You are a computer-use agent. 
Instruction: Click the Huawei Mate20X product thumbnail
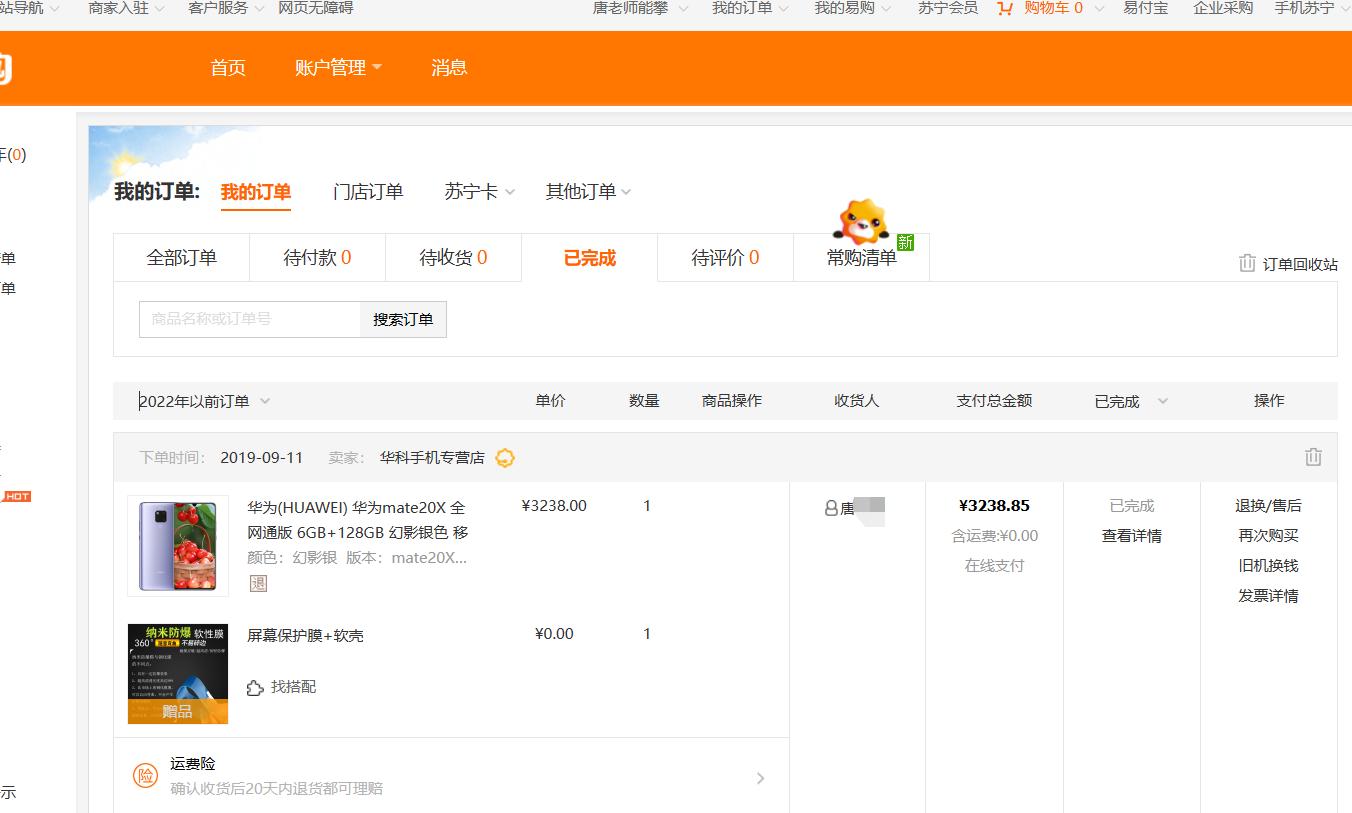pyautogui.click(x=177, y=545)
